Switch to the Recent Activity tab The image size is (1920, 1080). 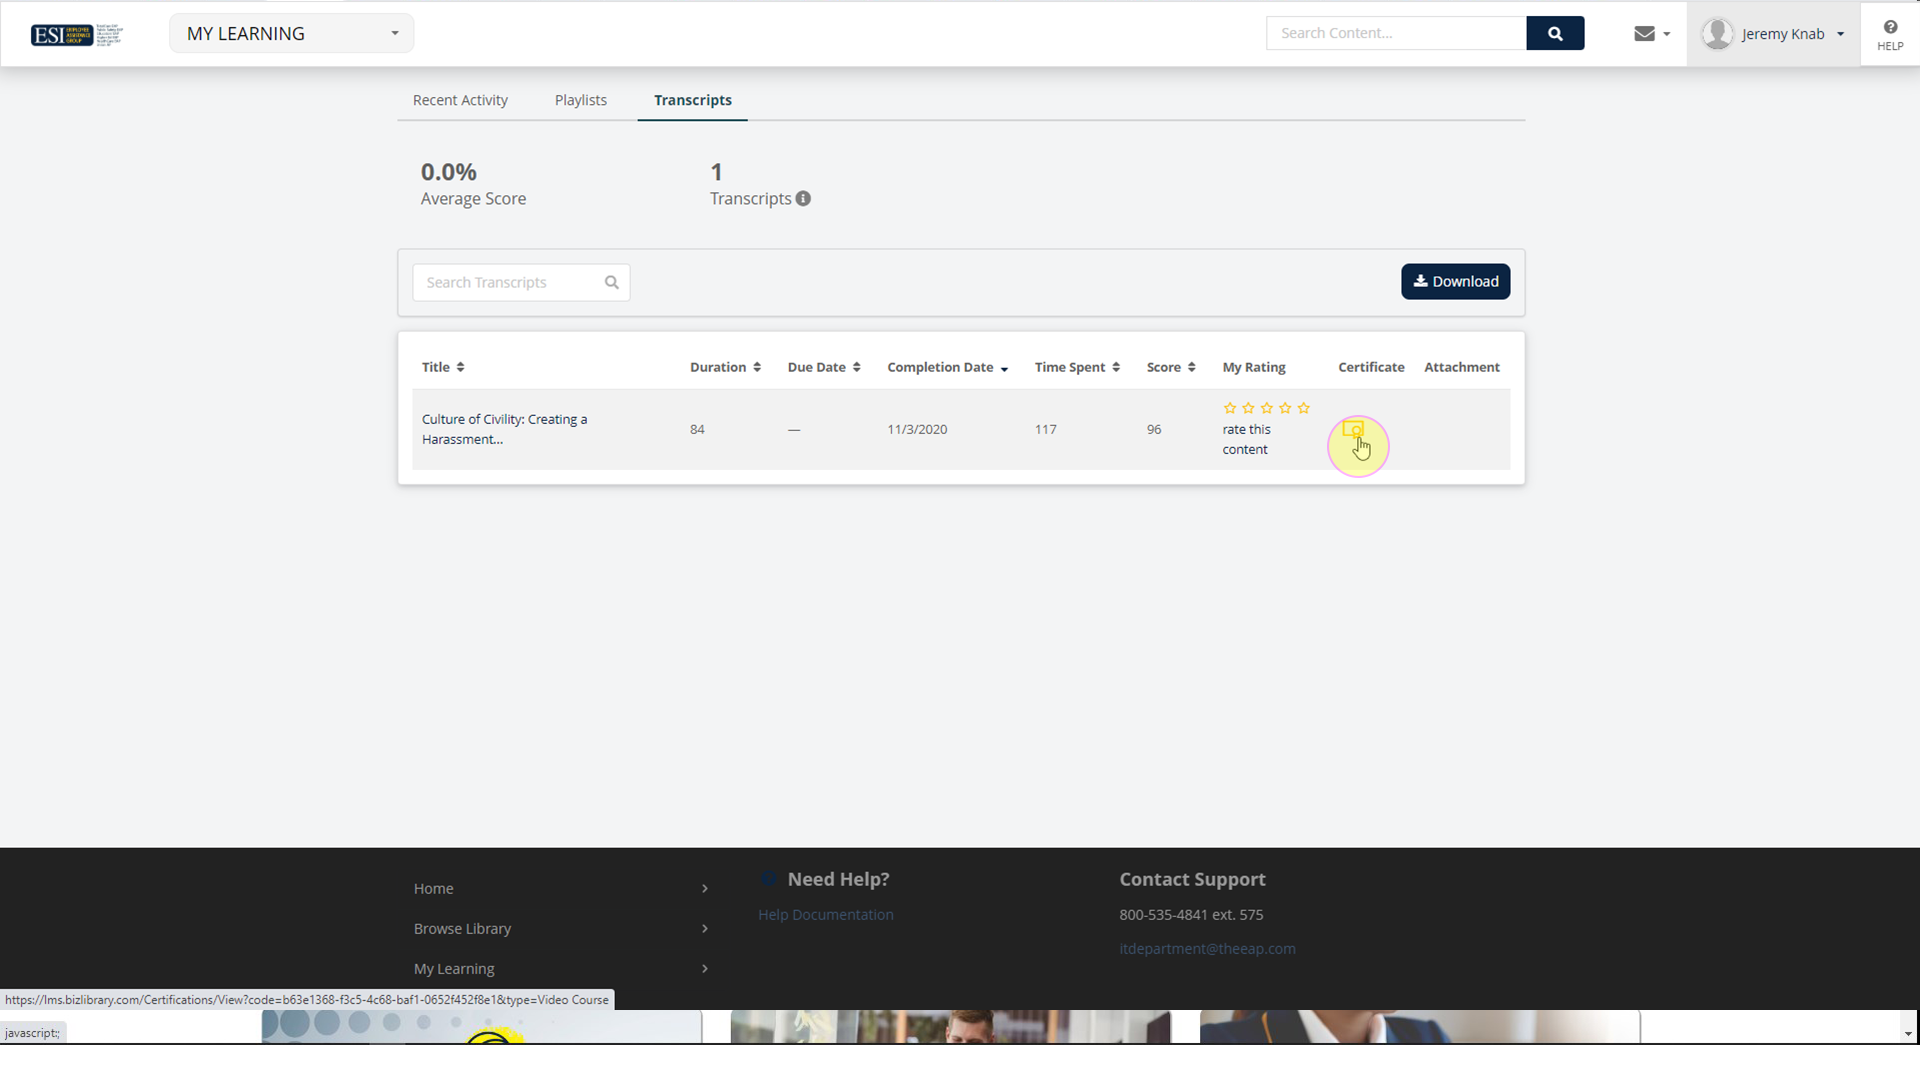pos(460,100)
